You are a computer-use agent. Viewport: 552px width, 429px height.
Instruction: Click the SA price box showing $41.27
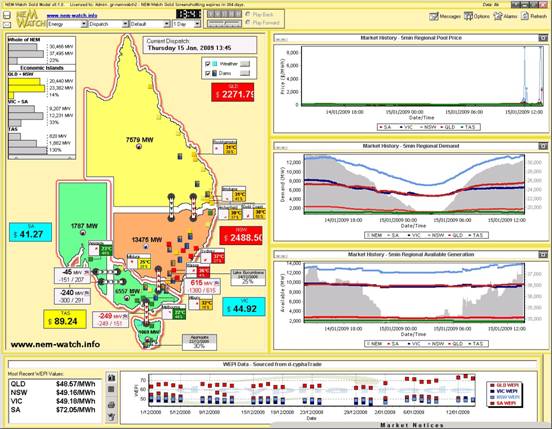click(x=30, y=232)
